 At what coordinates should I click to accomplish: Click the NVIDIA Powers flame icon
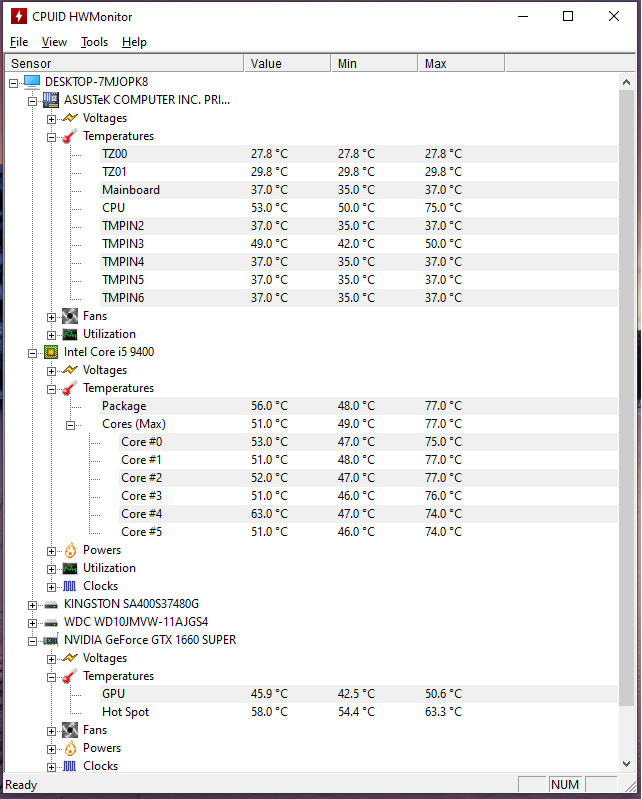pos(70,748)
